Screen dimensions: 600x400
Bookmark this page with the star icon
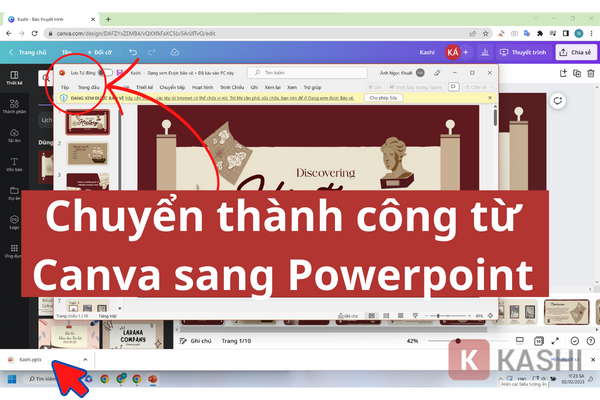coord(486,34)
